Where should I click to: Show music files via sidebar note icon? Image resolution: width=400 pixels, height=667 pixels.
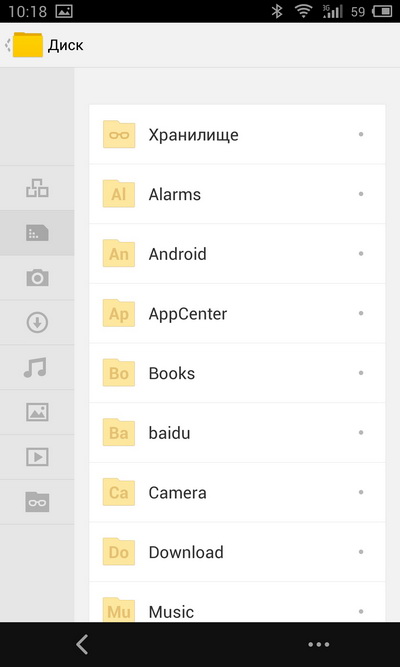35,368
